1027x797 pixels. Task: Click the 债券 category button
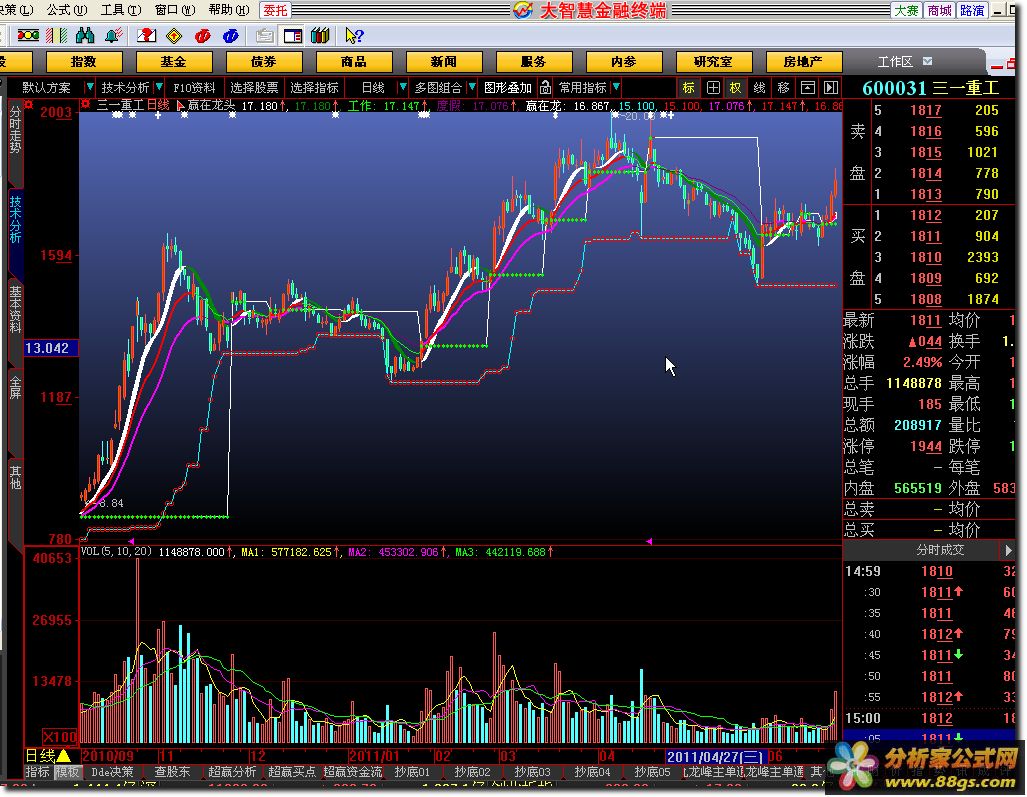point(264,62)
